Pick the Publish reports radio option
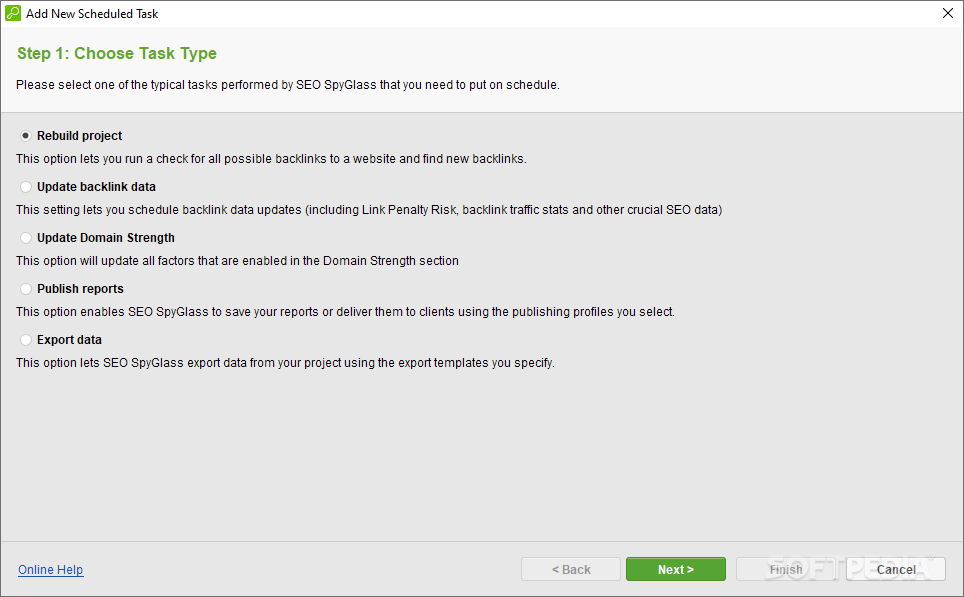The height and width of the screenshot is (597, 964). coord(26,289)
